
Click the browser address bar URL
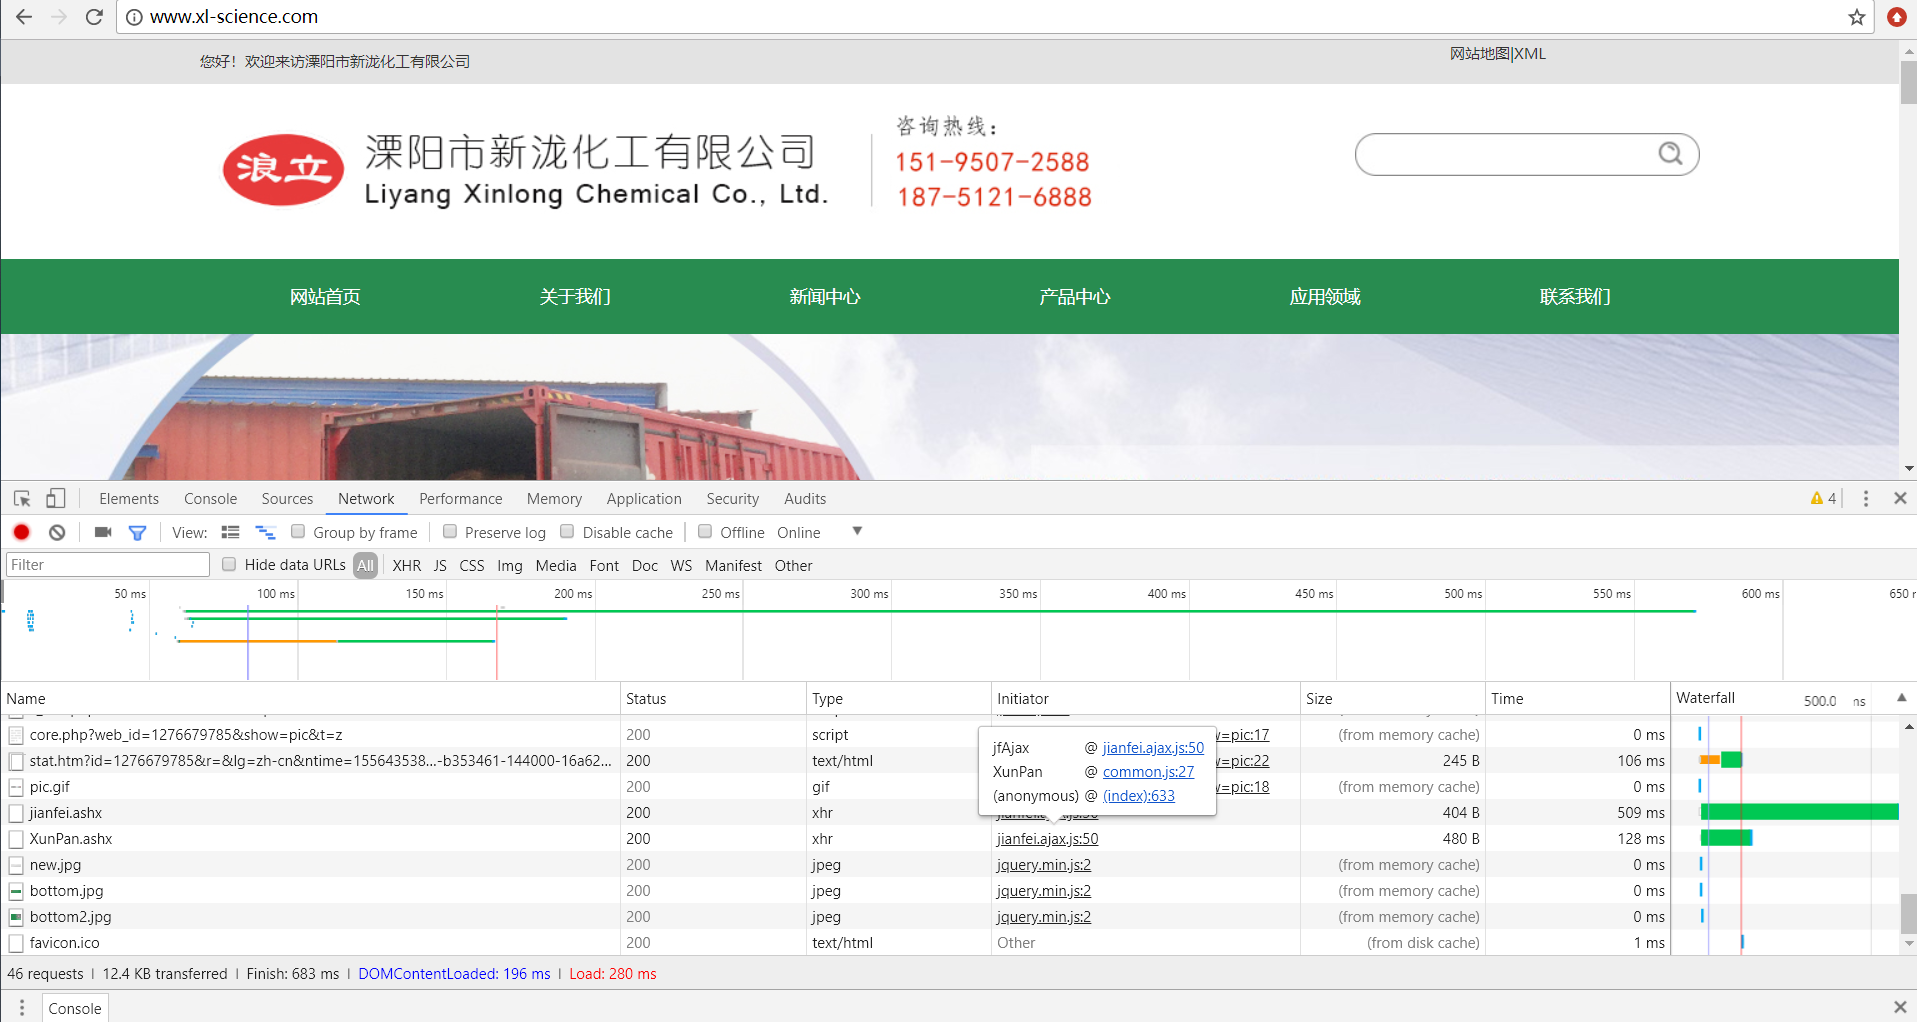click(234, 17)
